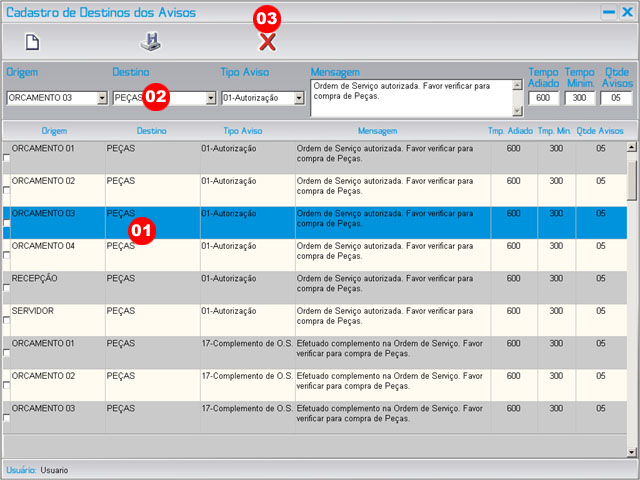Open the Tipo Aviso dropdown
This screenshot has width=640, height=480.
click(298, 99)
